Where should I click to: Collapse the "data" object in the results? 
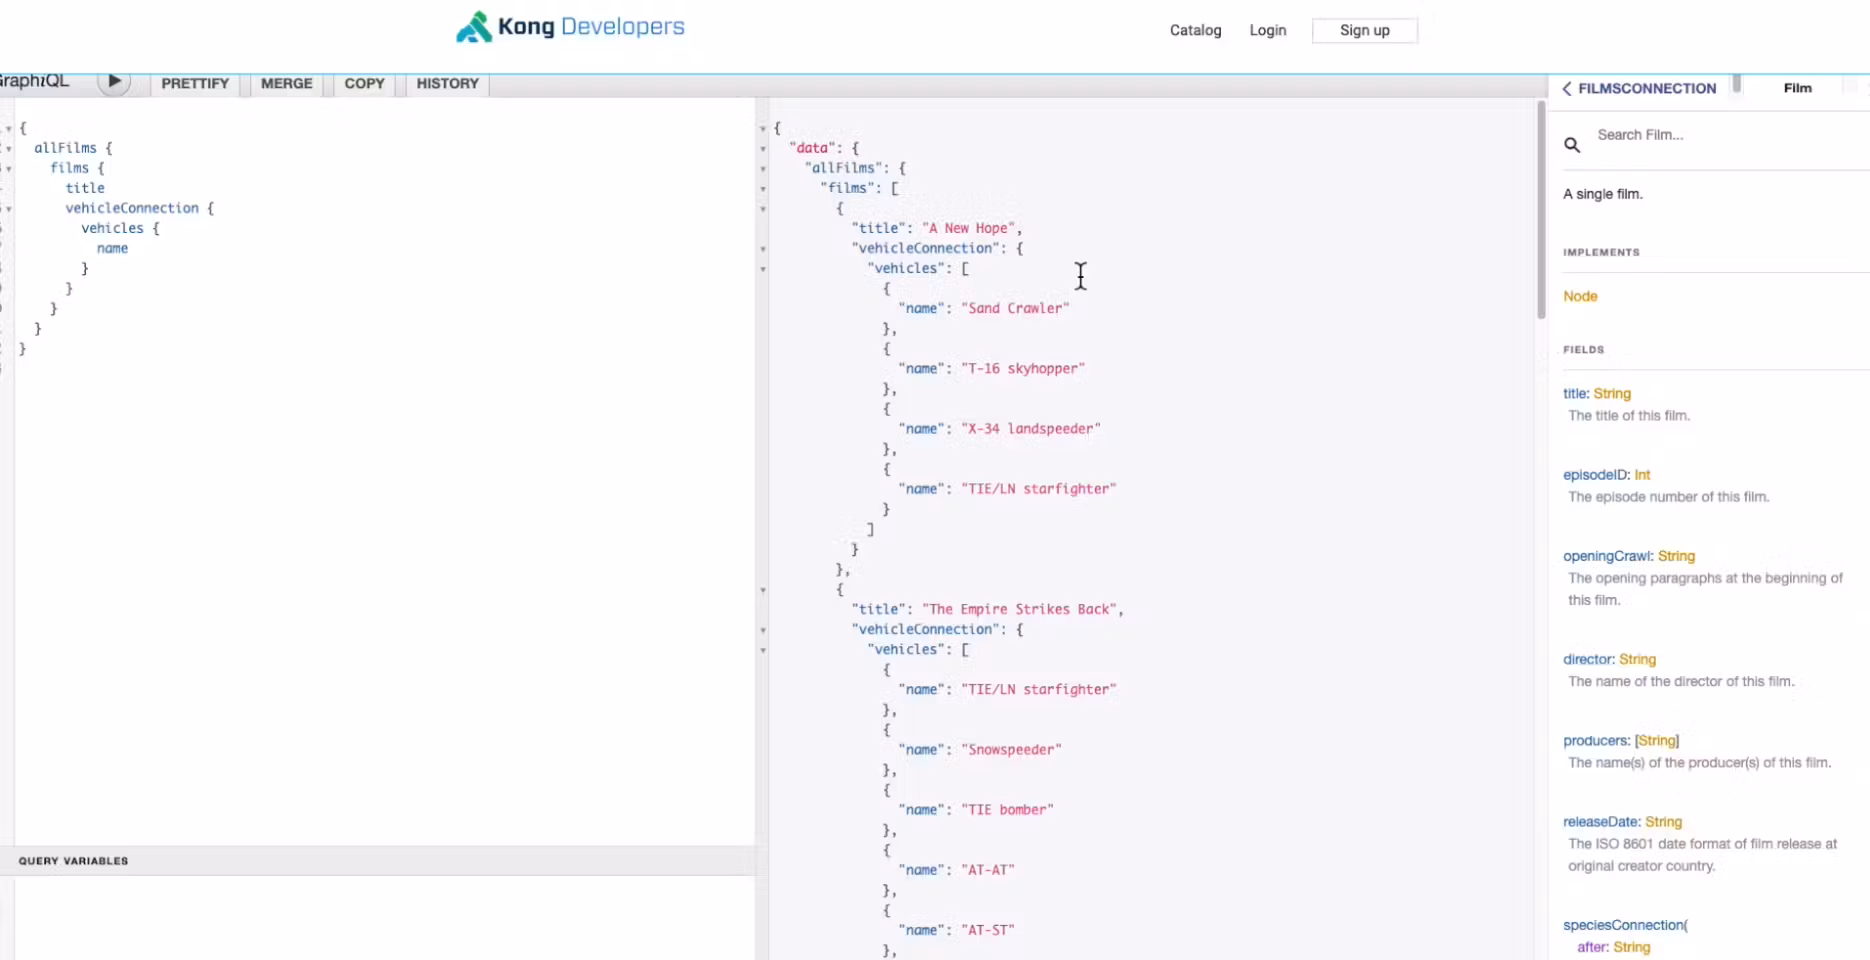[x=763, y=149]
